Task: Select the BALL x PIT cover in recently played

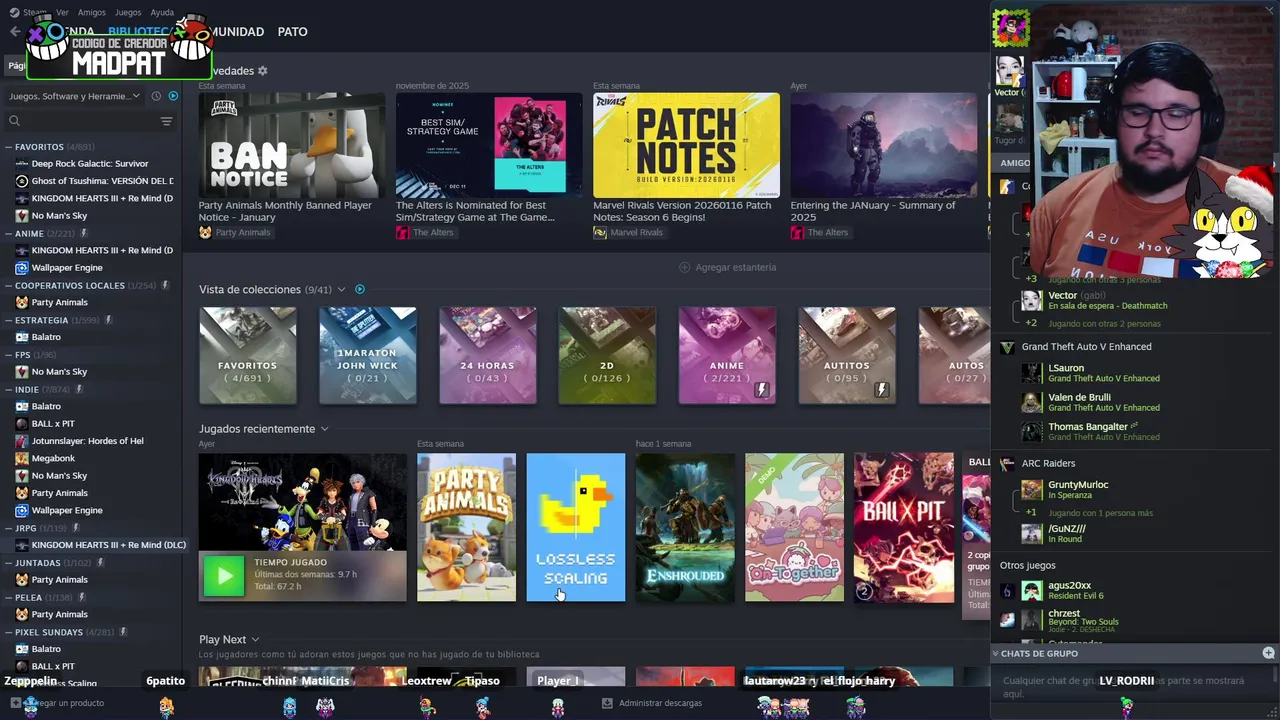Action: (x=904, y=528)
